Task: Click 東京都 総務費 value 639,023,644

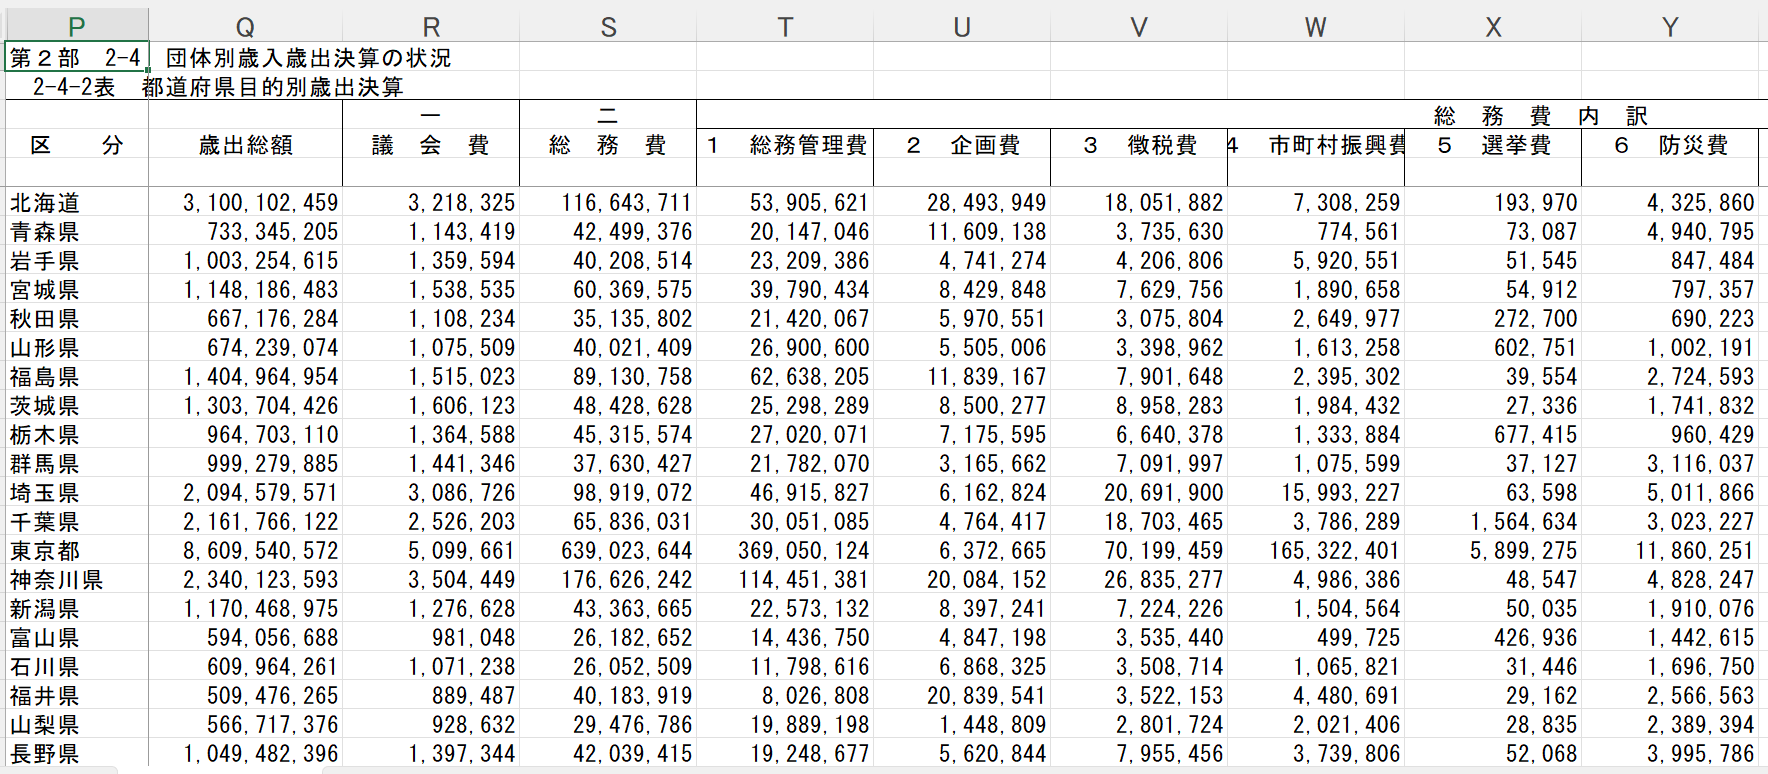Action: (x=608, y=551)
